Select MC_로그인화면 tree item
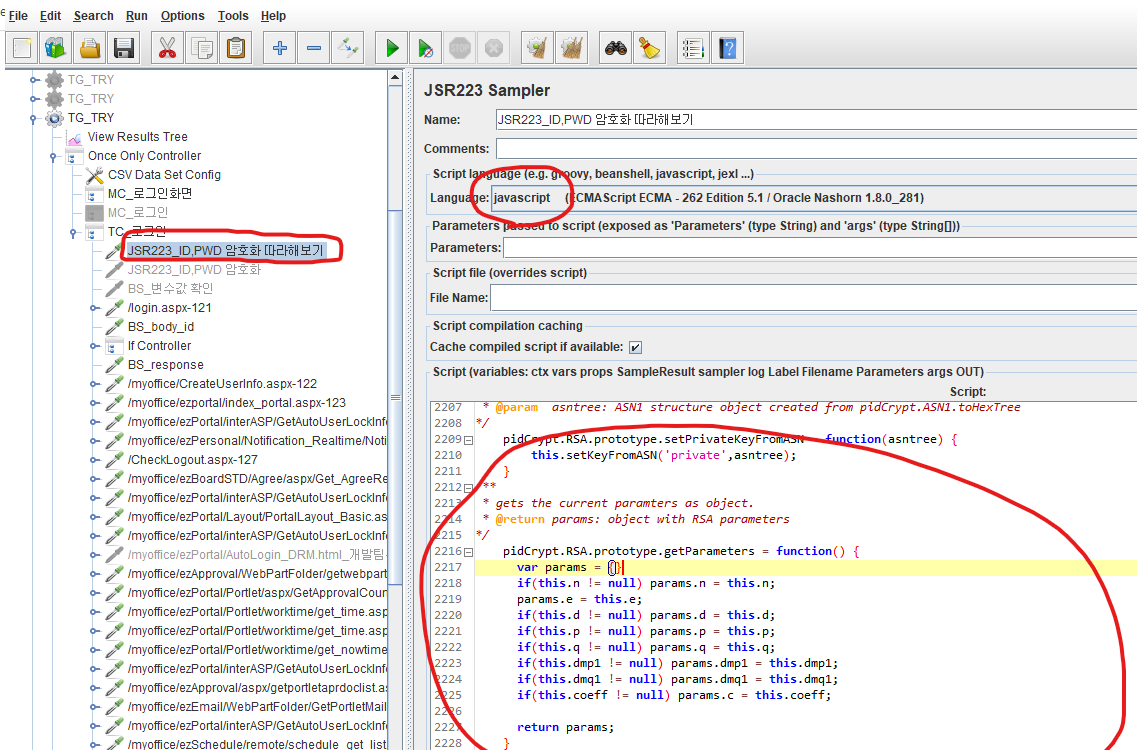Viewport: 1137px width, 750px height. click(x=149, y=194)
